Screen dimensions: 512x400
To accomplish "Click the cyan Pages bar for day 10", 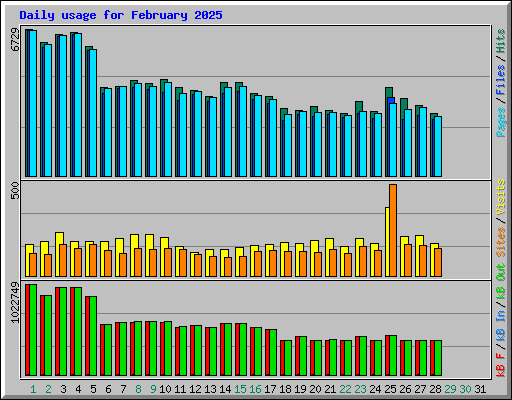I will tap(168, 129).
